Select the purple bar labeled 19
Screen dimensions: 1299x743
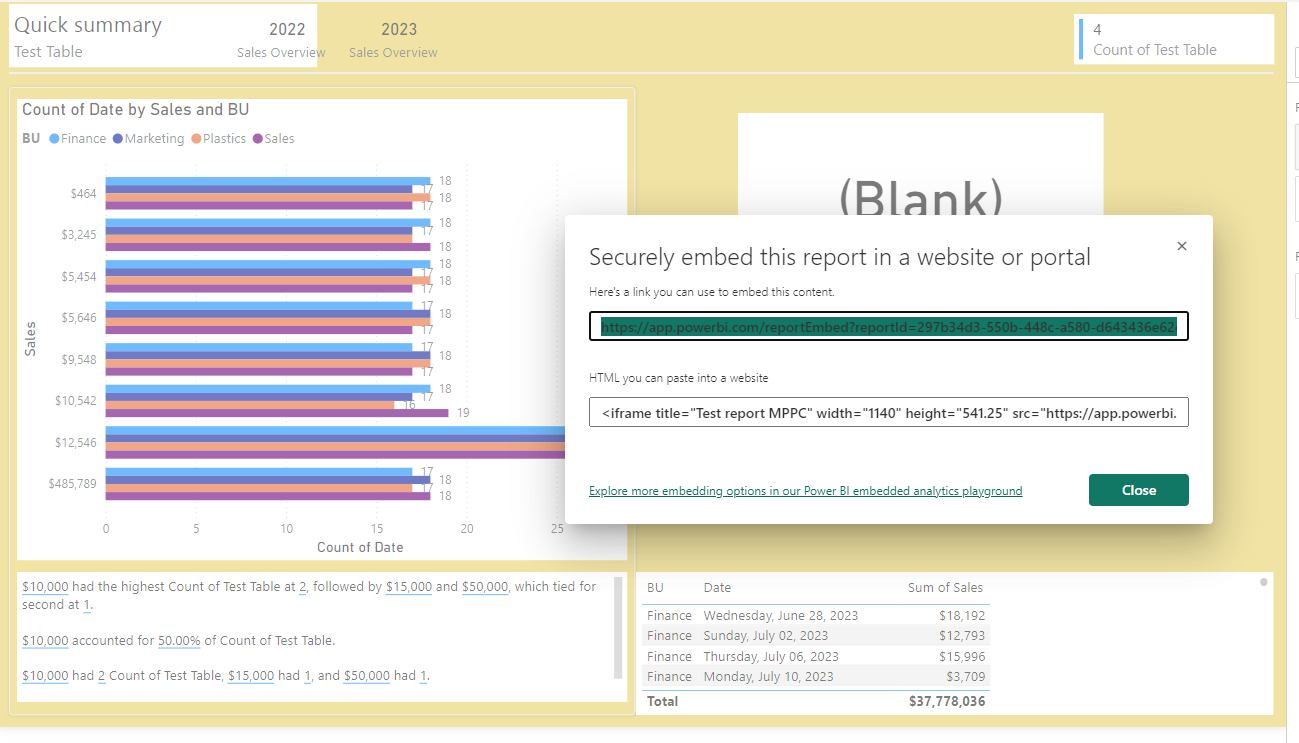point(277,413)
